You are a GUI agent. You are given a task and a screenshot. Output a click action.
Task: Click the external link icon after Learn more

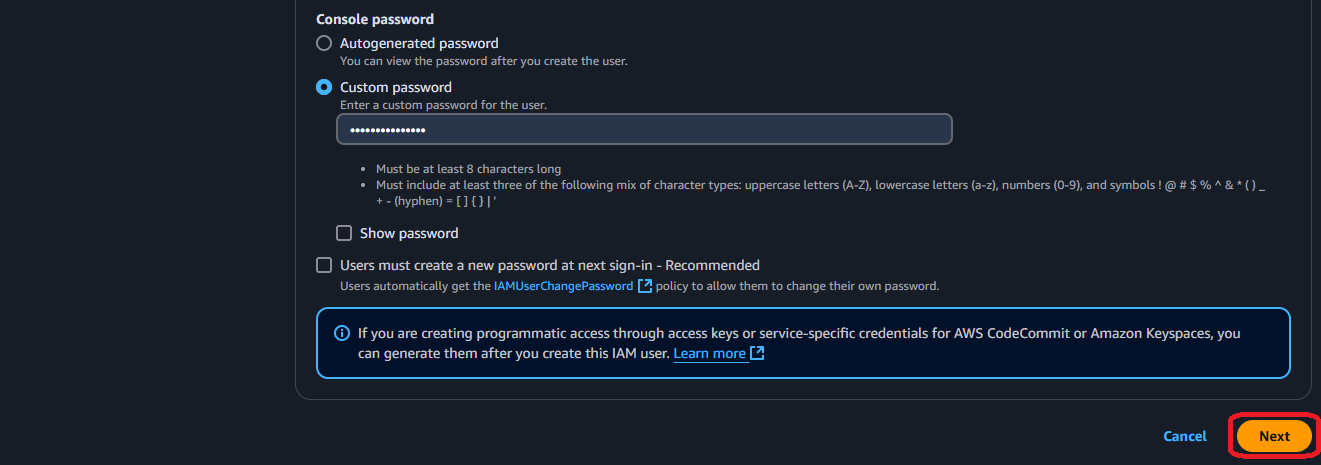[x=757, y=354]
